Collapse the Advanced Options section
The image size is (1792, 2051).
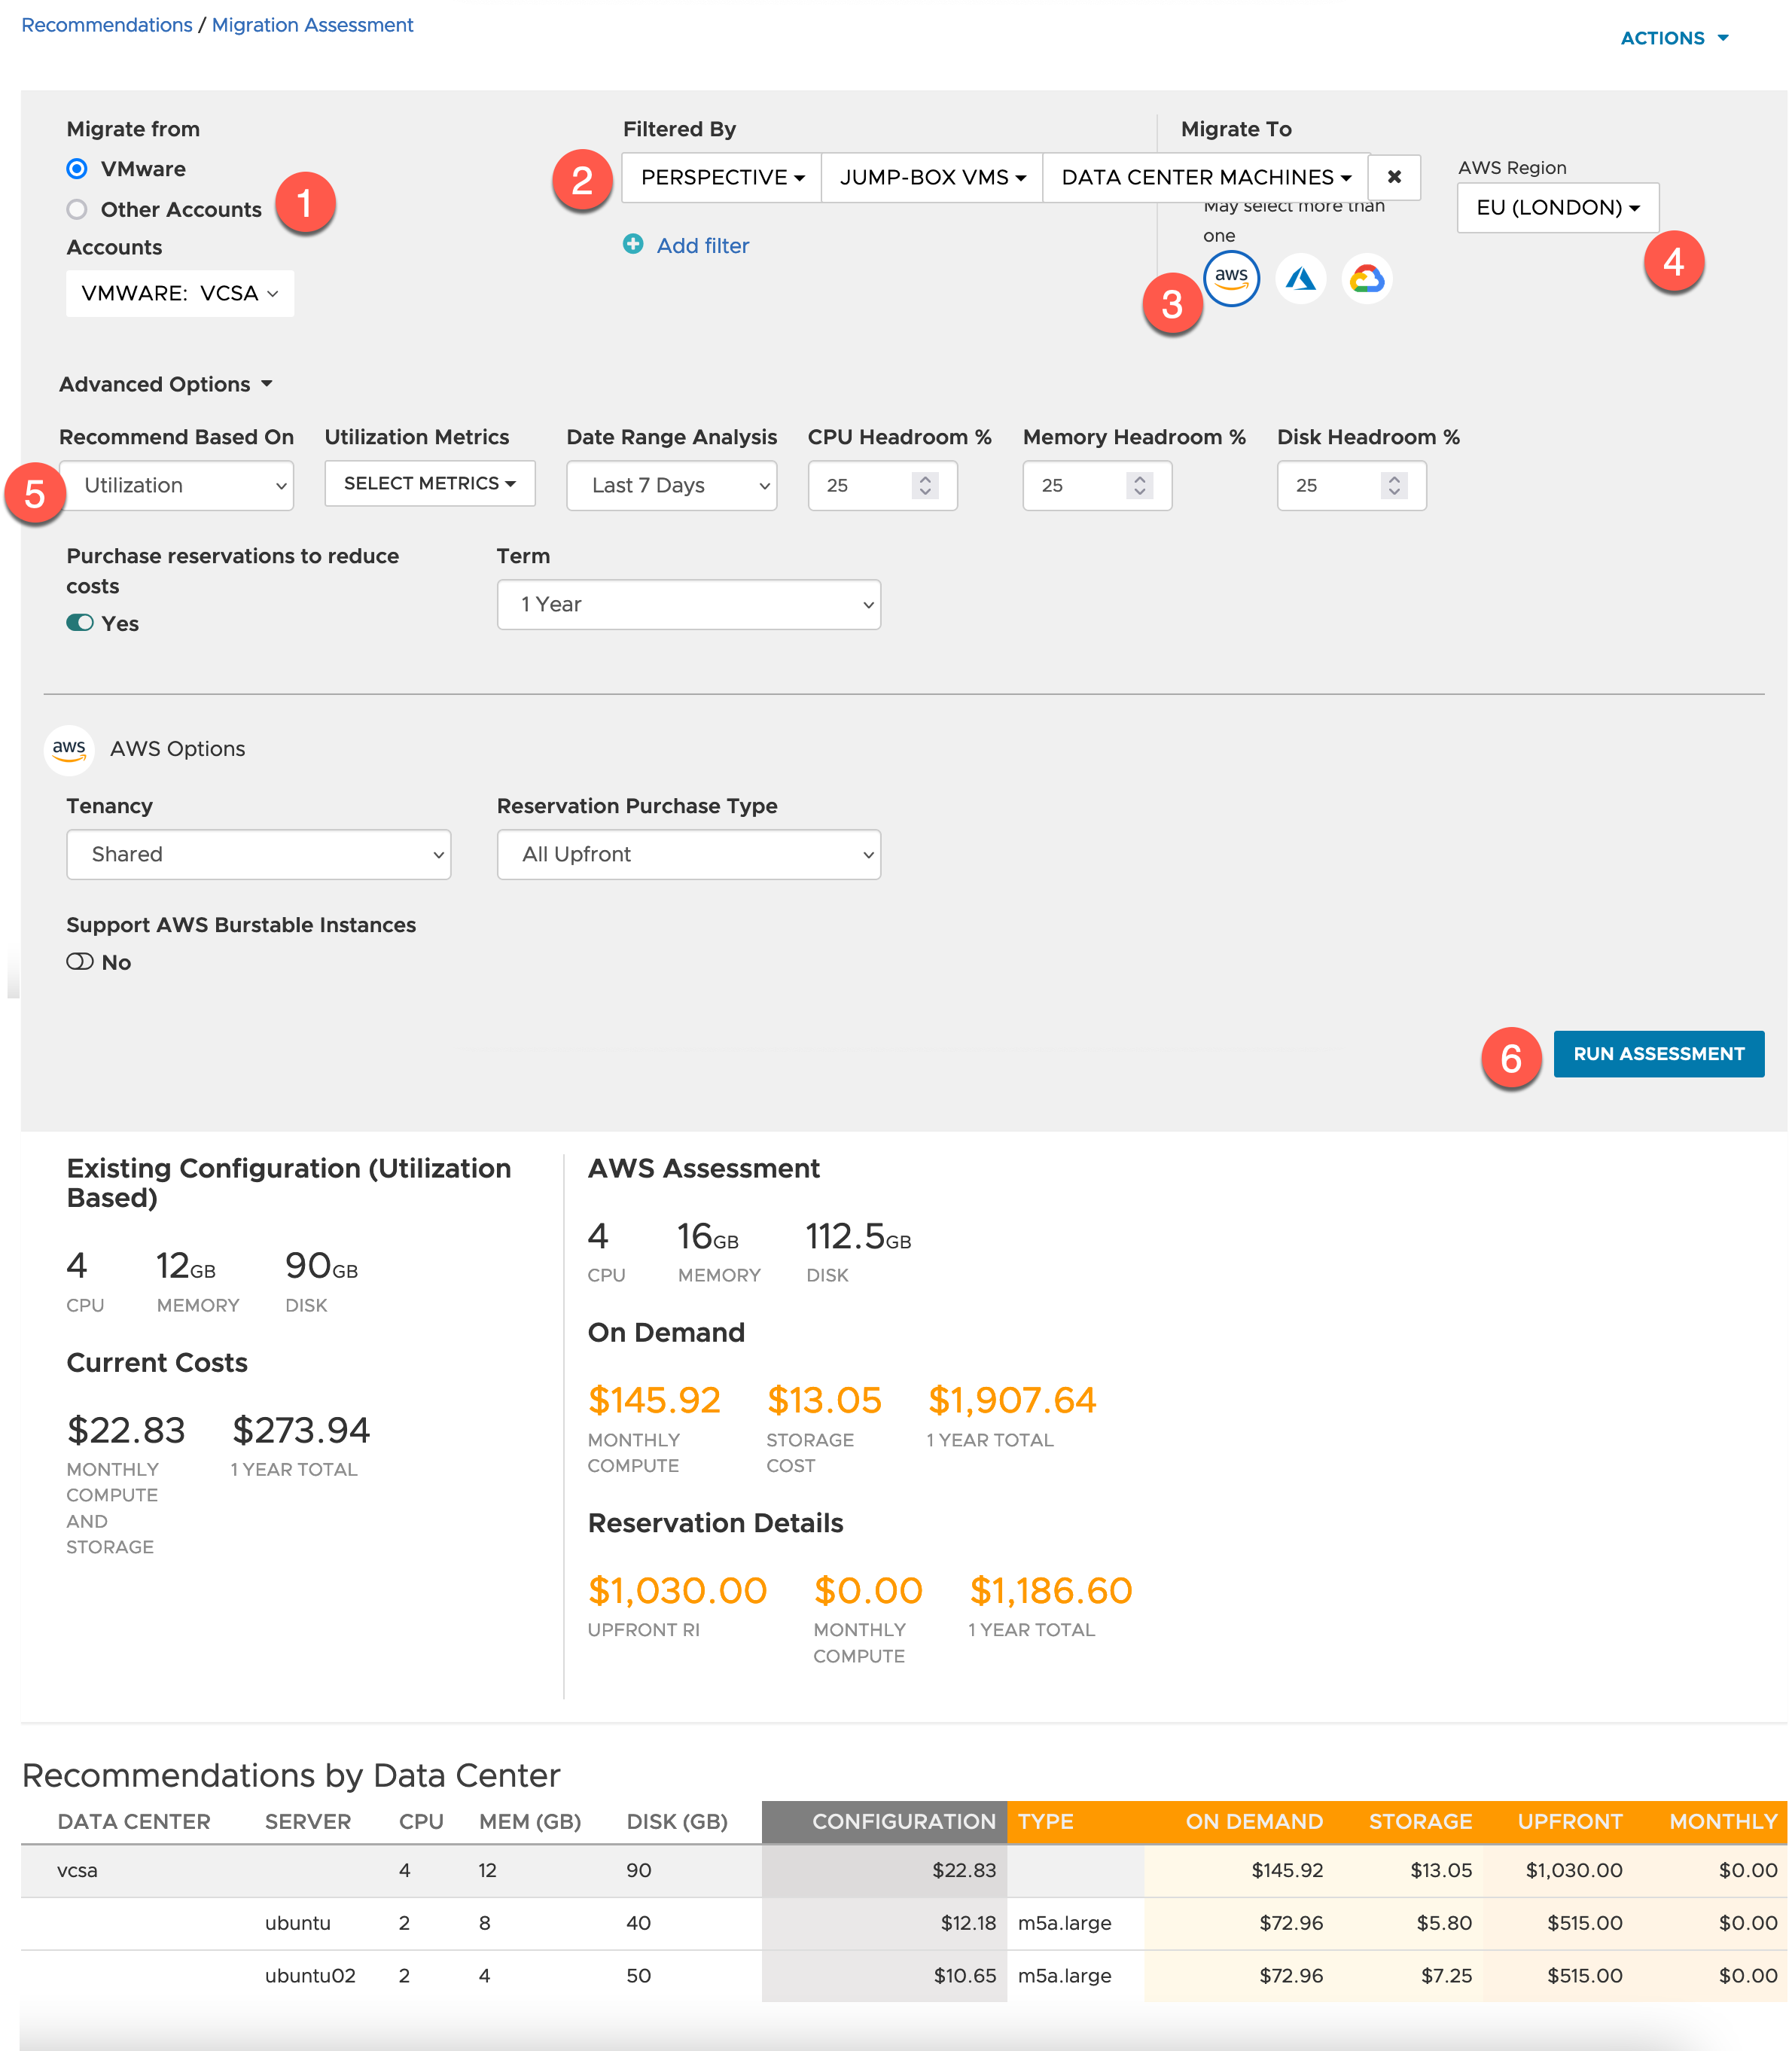click(x=166, y=384)
